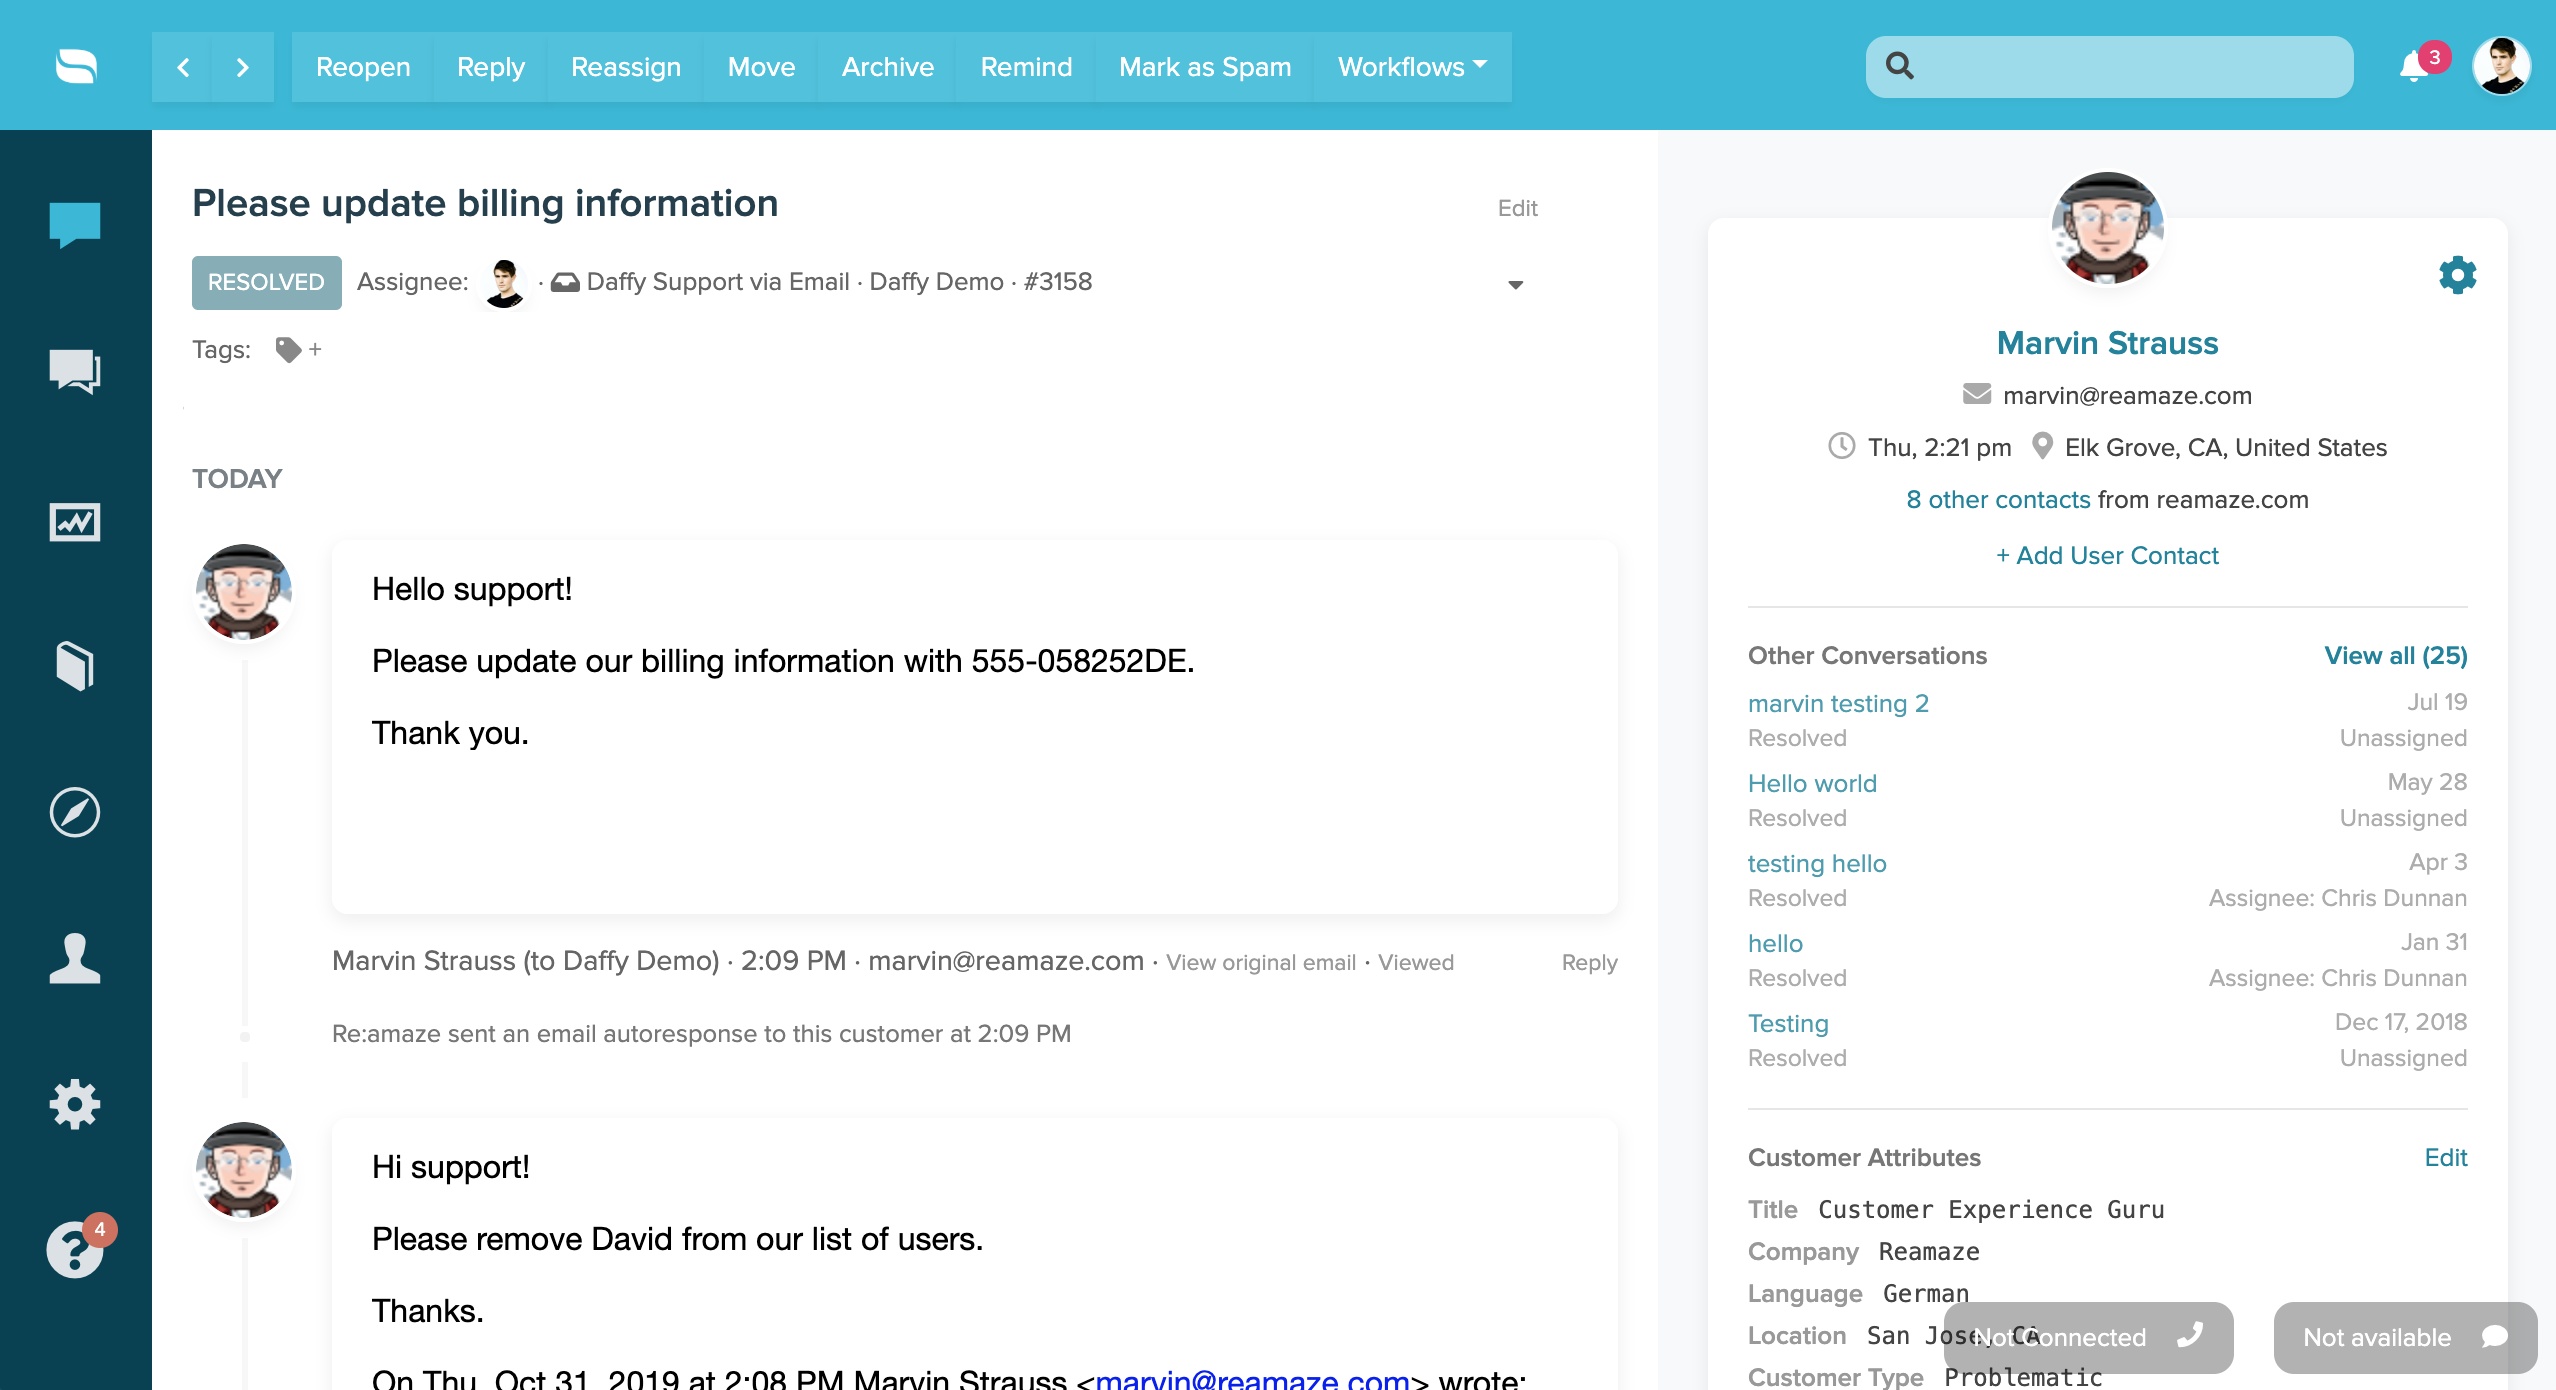2556x1390 pixels.
Task: Click the settings gear icon in sidebar
Action: [74, 1102]
